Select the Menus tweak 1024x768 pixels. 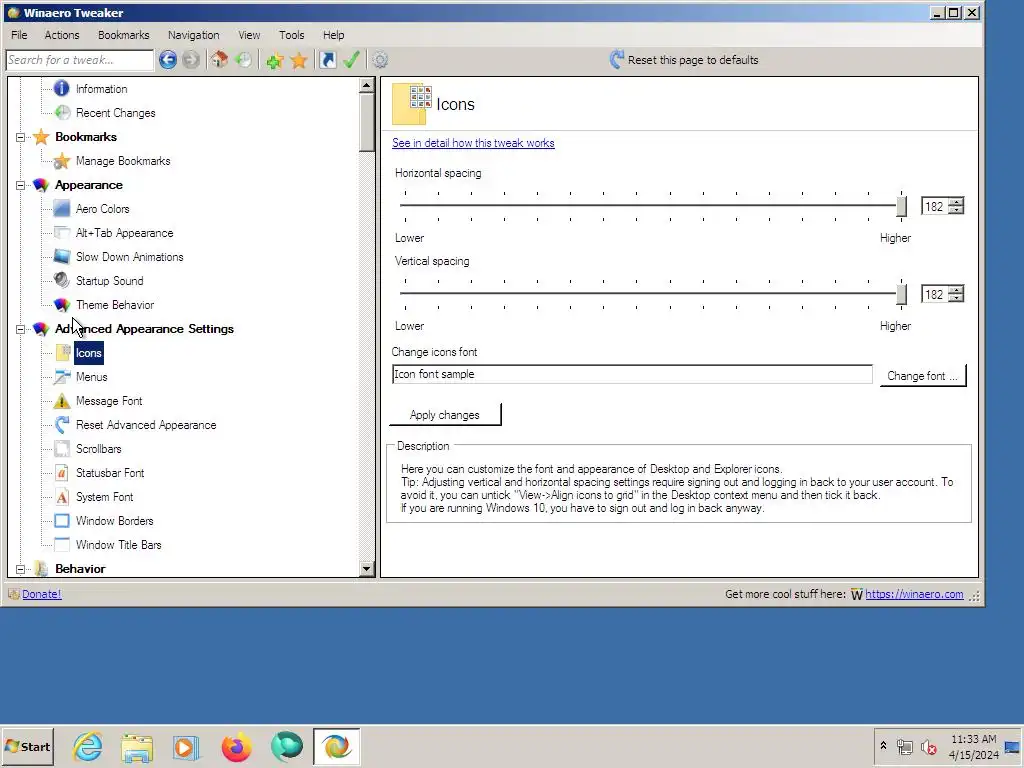[x=91, y=377]
